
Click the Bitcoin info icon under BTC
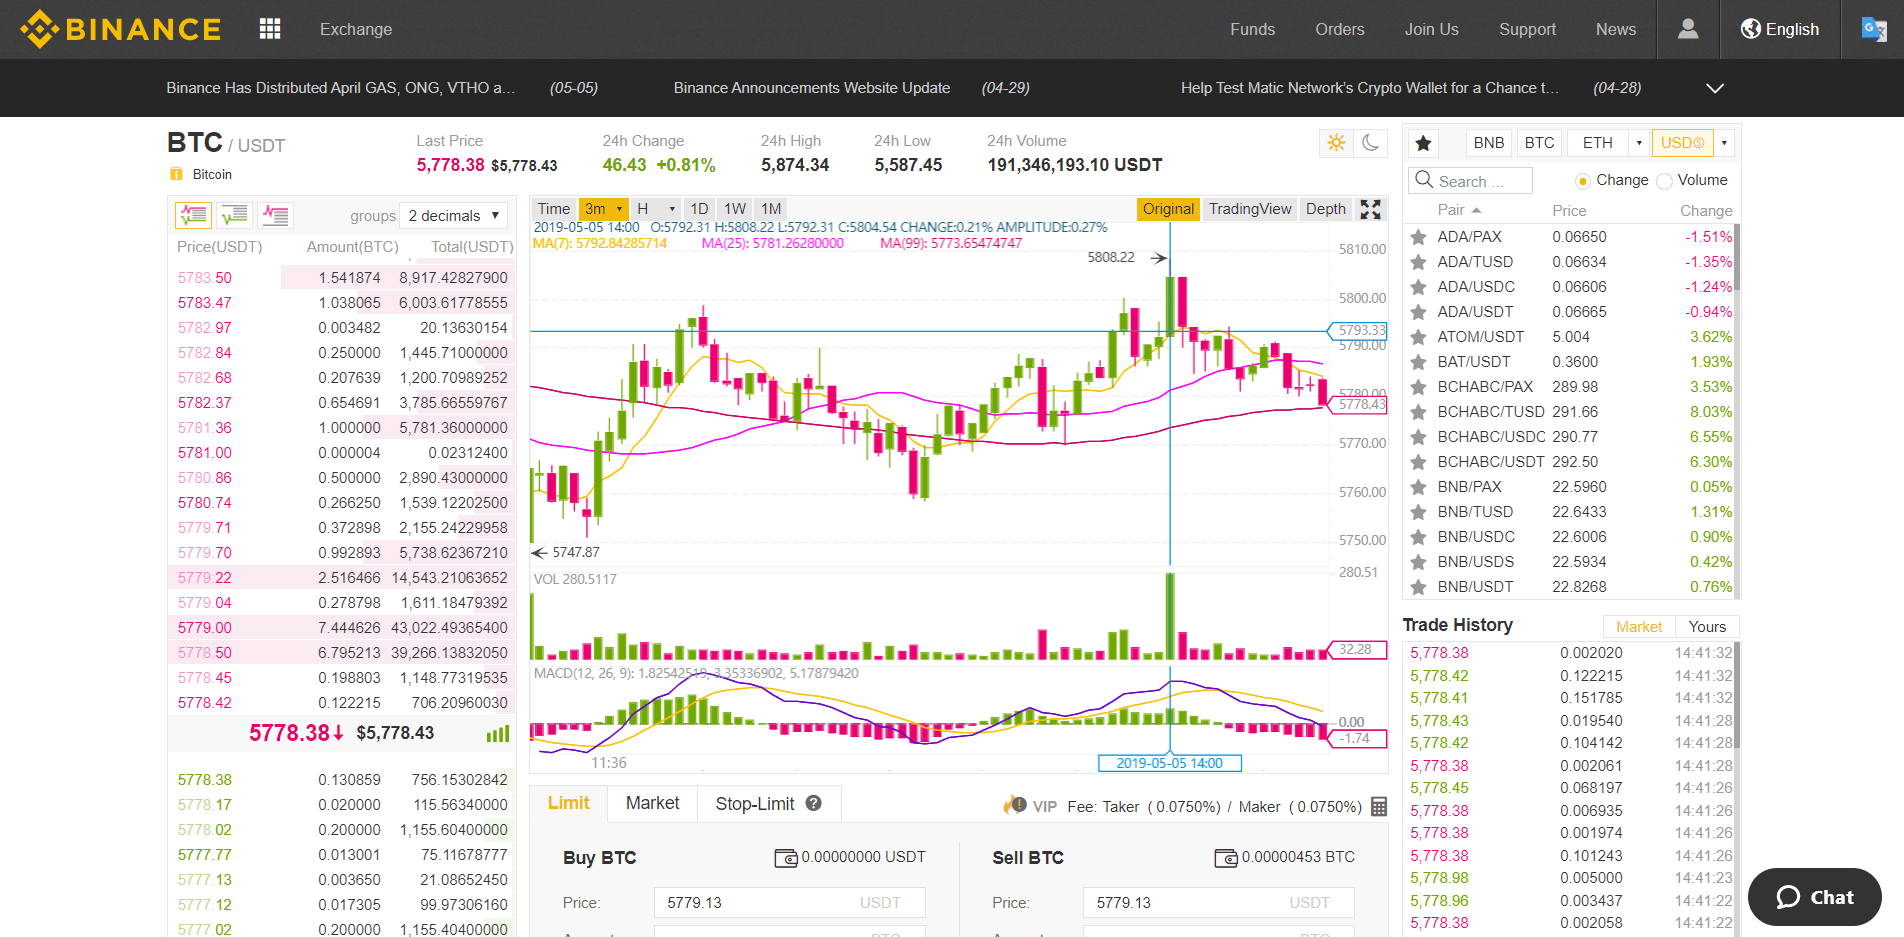coord(177,174)
